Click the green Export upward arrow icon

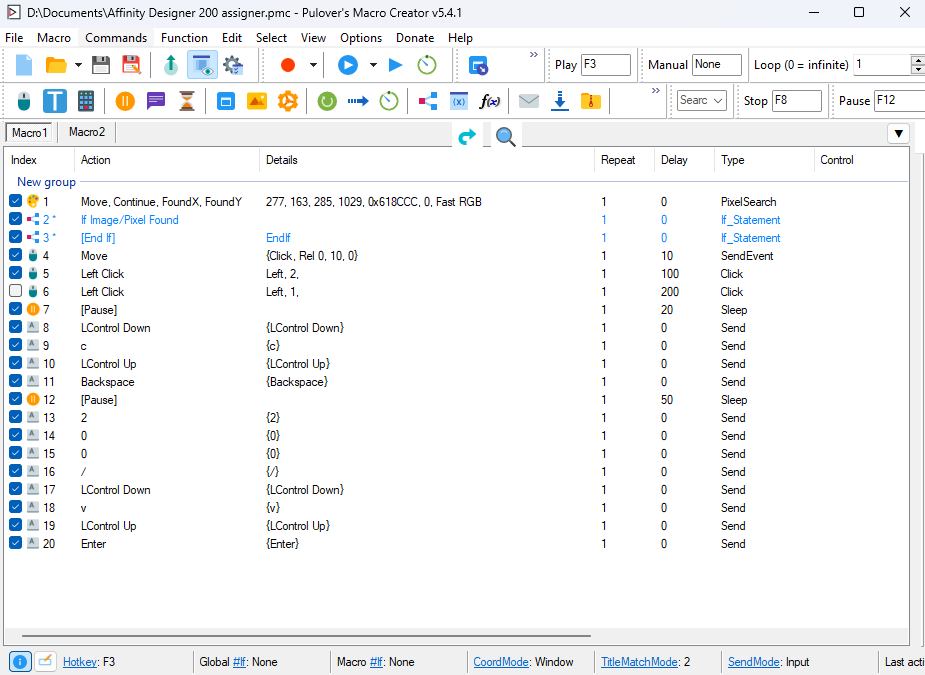[x=170, y=65]
